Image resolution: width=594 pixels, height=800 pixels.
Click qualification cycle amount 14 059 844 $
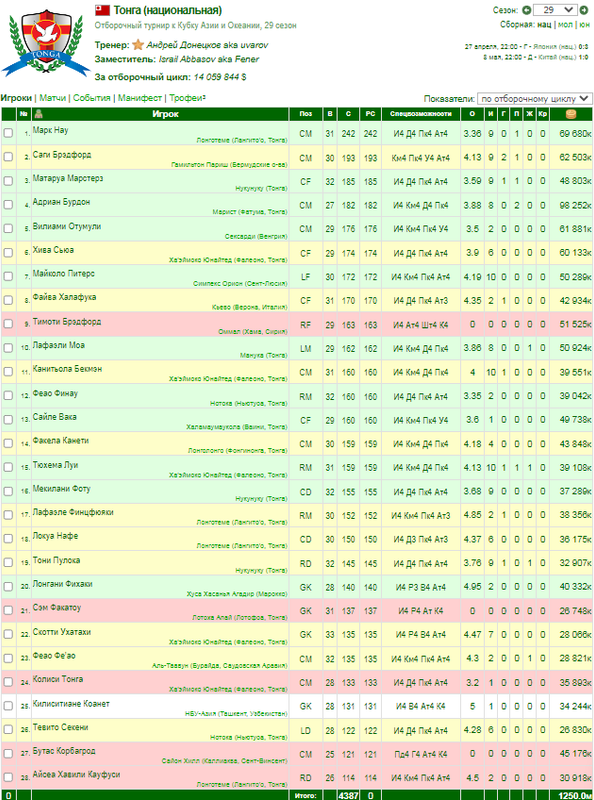coord(220,77)
